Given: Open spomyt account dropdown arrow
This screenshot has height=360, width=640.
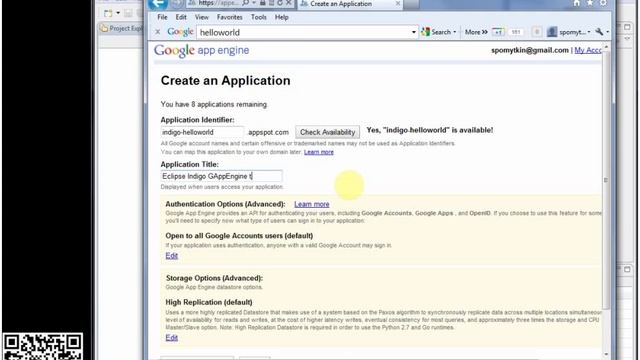Looking at the screenshot, I should coord(589,32).
